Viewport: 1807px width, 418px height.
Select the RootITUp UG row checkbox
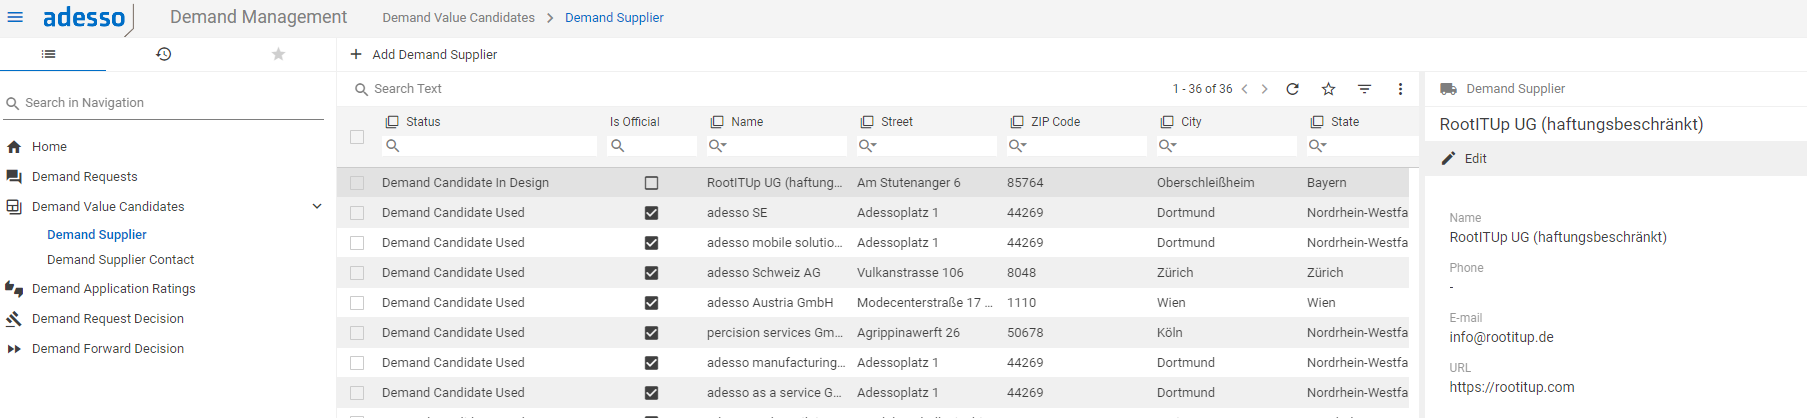pyautogui.click(x=357, y=183)
